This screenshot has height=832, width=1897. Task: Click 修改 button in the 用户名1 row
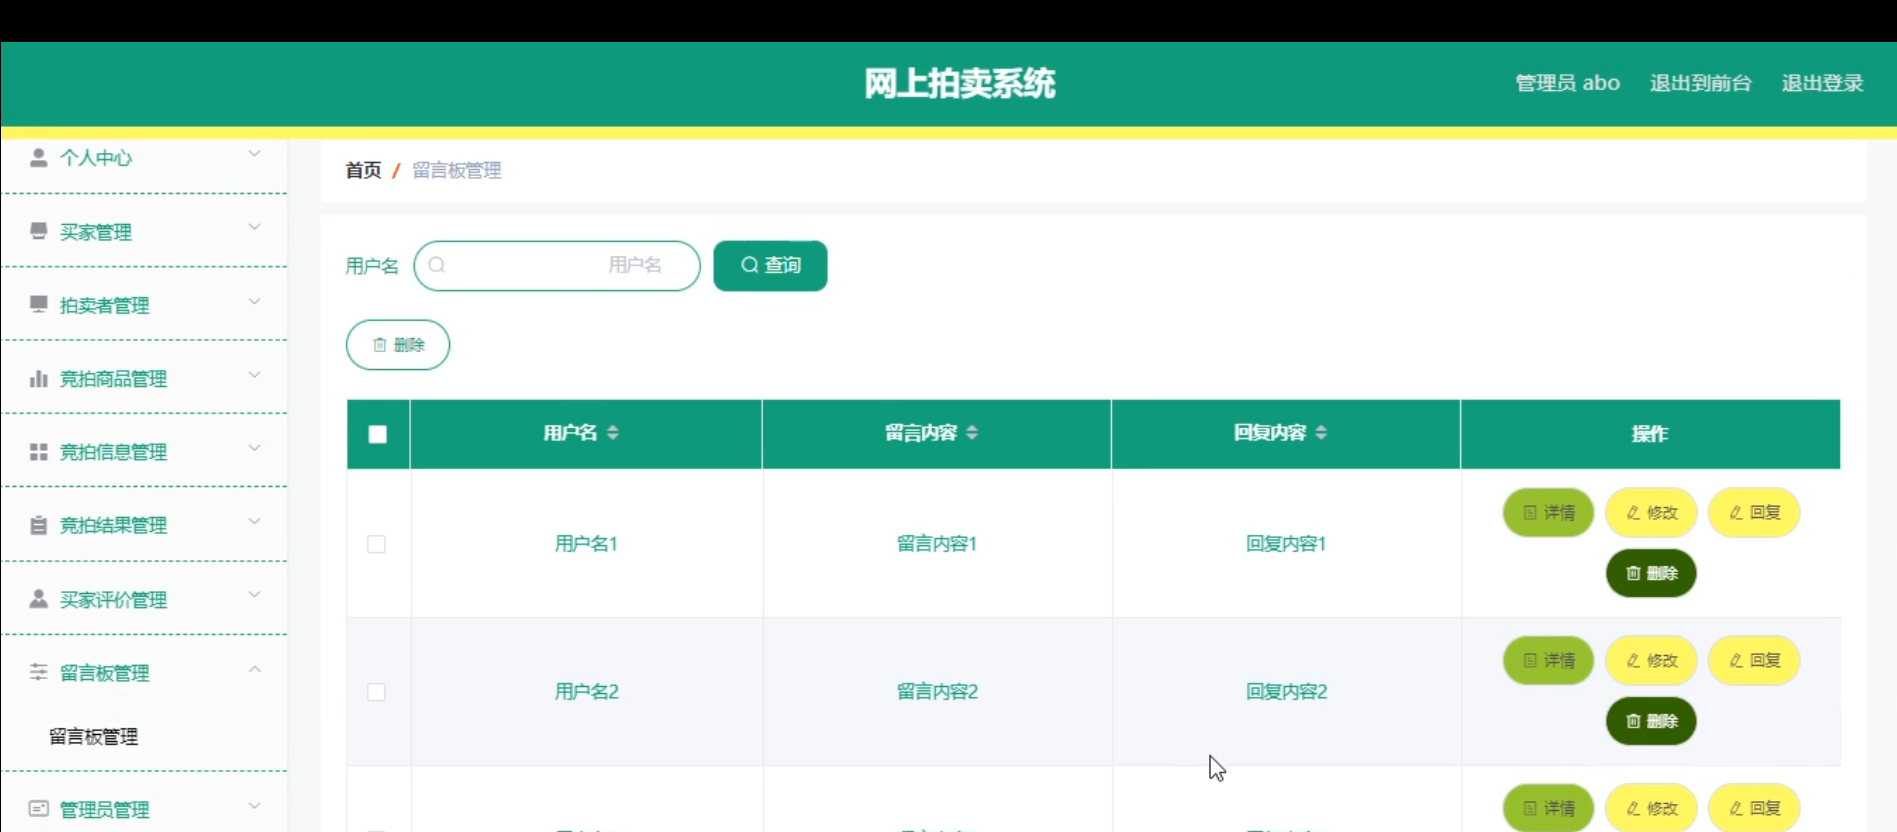[1651, 513]
